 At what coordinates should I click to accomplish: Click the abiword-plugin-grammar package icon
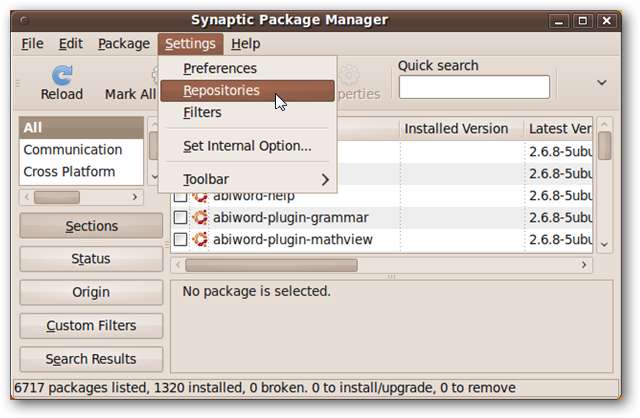click(x=200, y=217)
